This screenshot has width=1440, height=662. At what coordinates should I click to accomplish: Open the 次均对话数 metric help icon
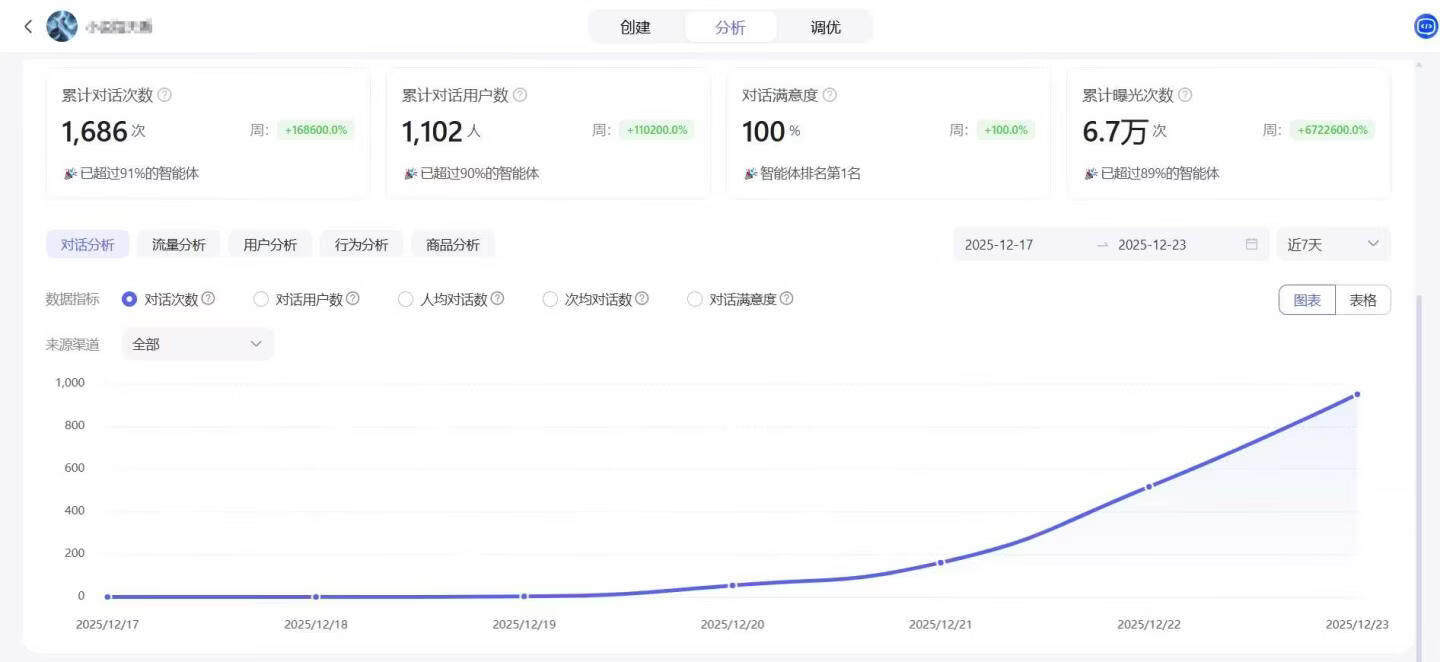[643, 298]
